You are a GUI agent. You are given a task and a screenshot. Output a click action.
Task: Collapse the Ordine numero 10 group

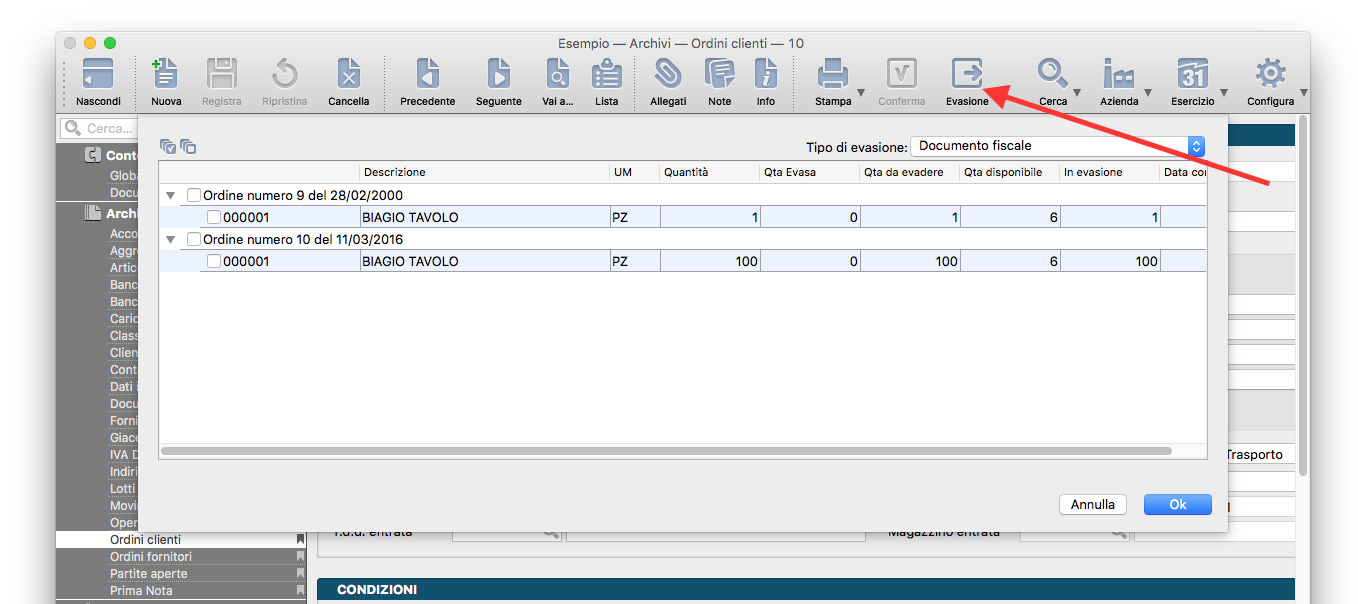(x=170, y=240)
